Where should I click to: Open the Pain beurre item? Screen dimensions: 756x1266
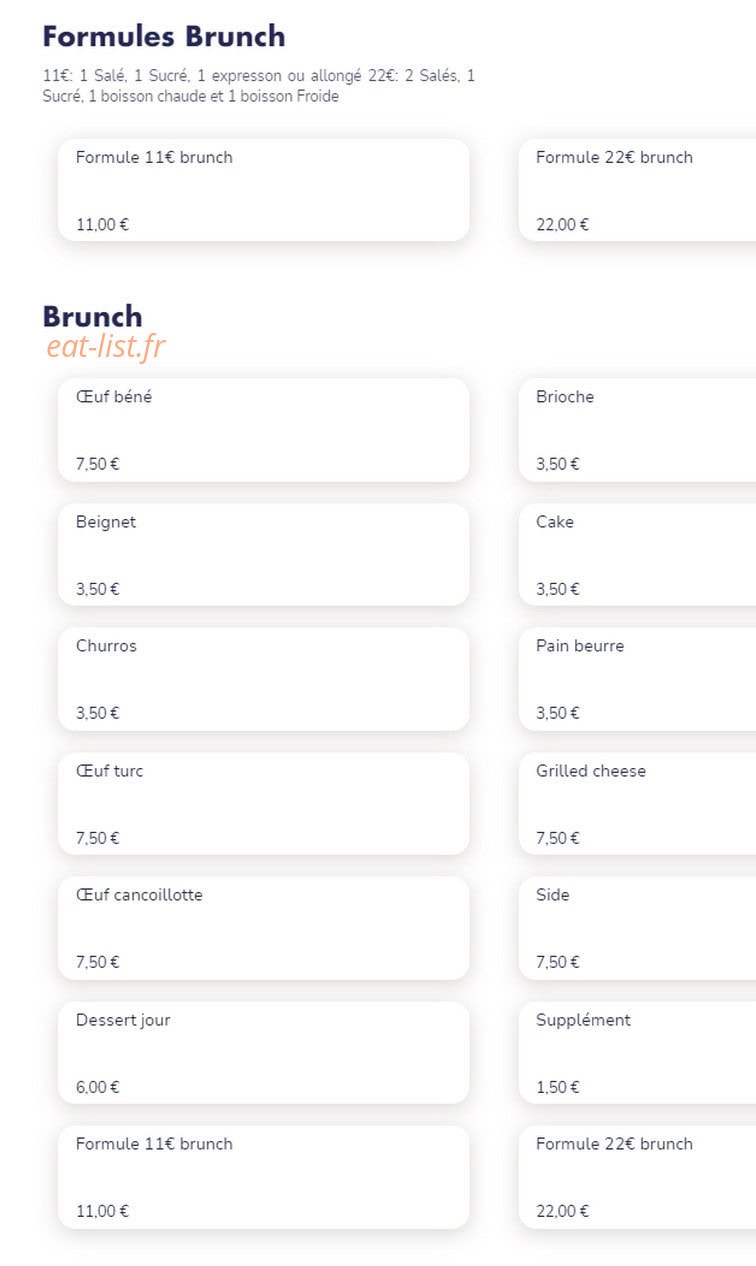tap(637, 679)
